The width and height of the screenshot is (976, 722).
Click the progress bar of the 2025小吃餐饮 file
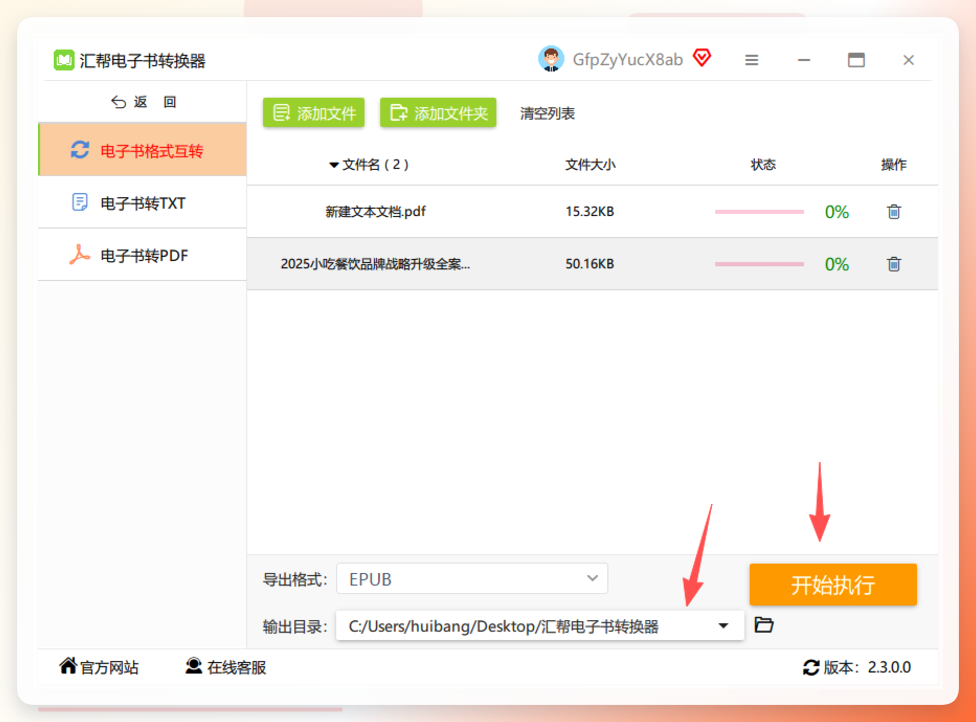(x=759, y=264)
